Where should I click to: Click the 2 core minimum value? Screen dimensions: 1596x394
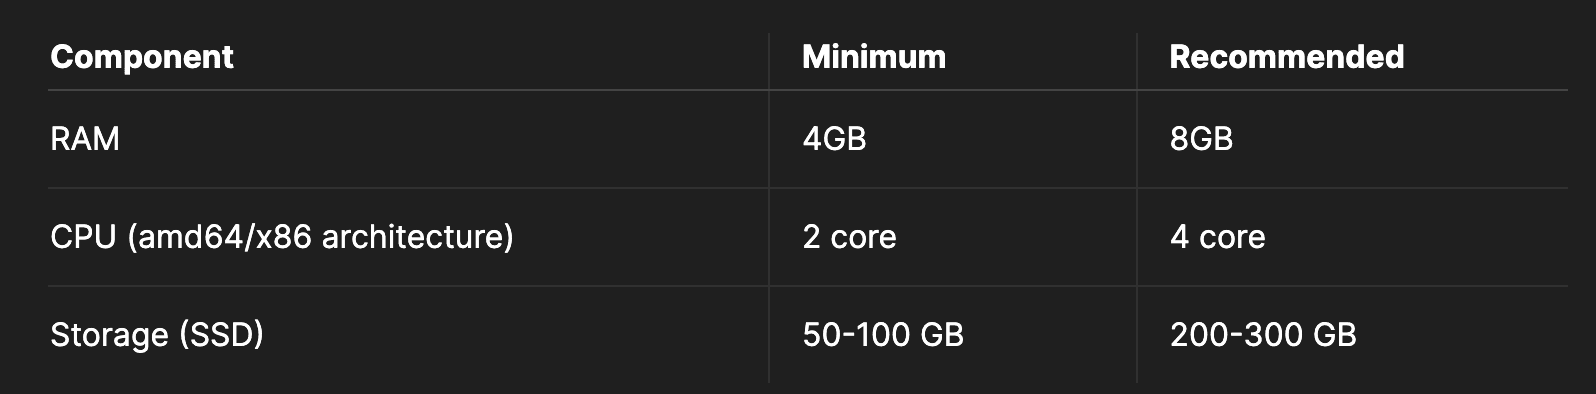tap(849, 237)
